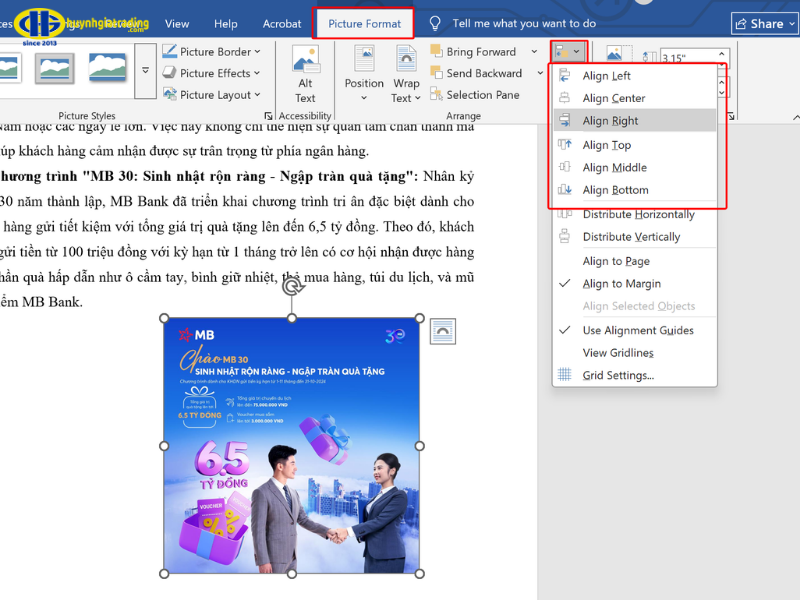Screen dimensions: 800x600
Task: Select Distribute Horizontally
Action: pyautogui.click(x=635, y=214)
